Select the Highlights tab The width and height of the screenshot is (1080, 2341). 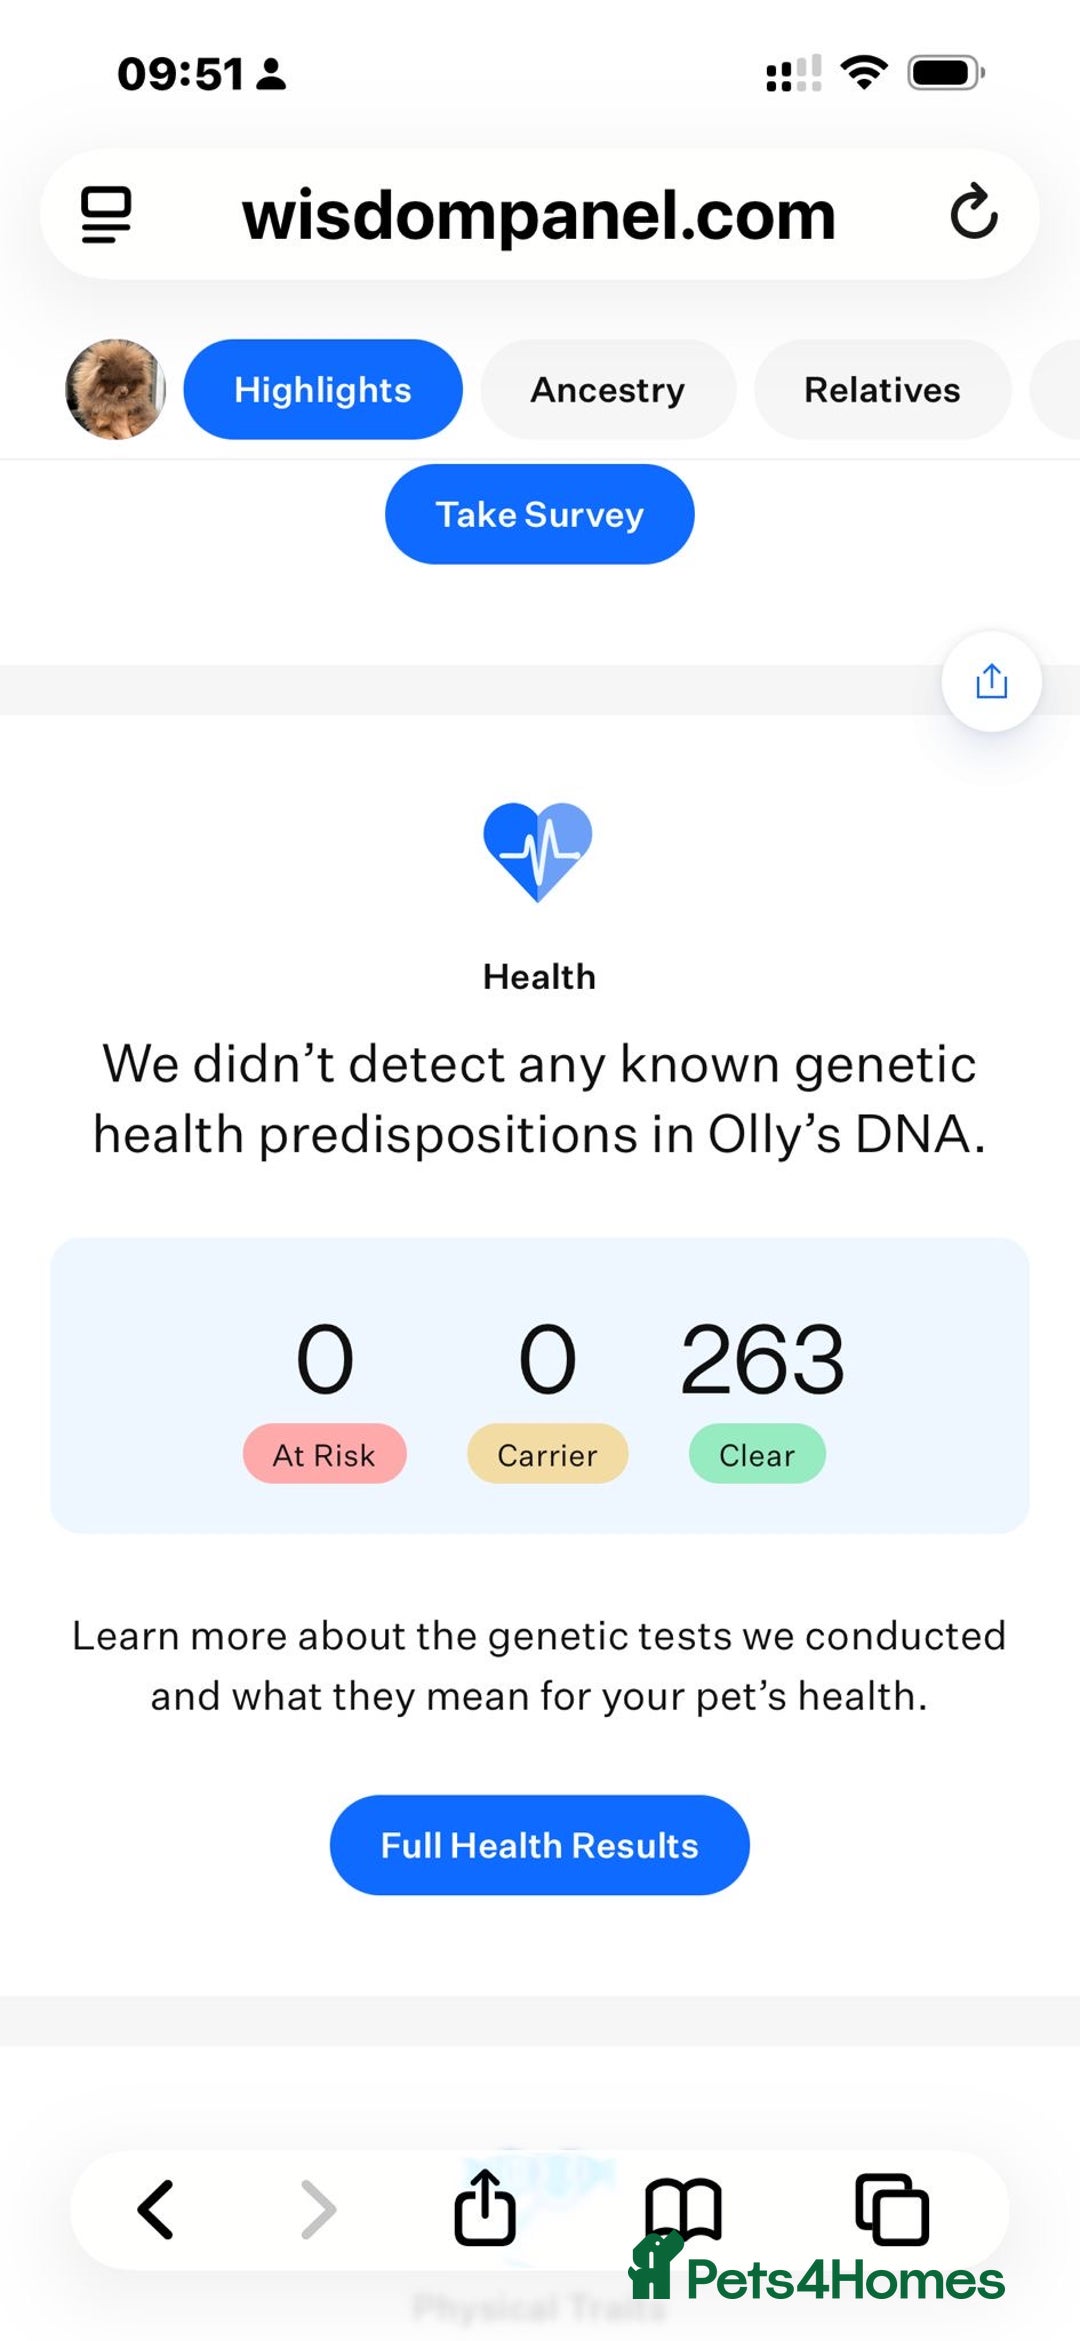pyautogui.click(x=323, y=389)
